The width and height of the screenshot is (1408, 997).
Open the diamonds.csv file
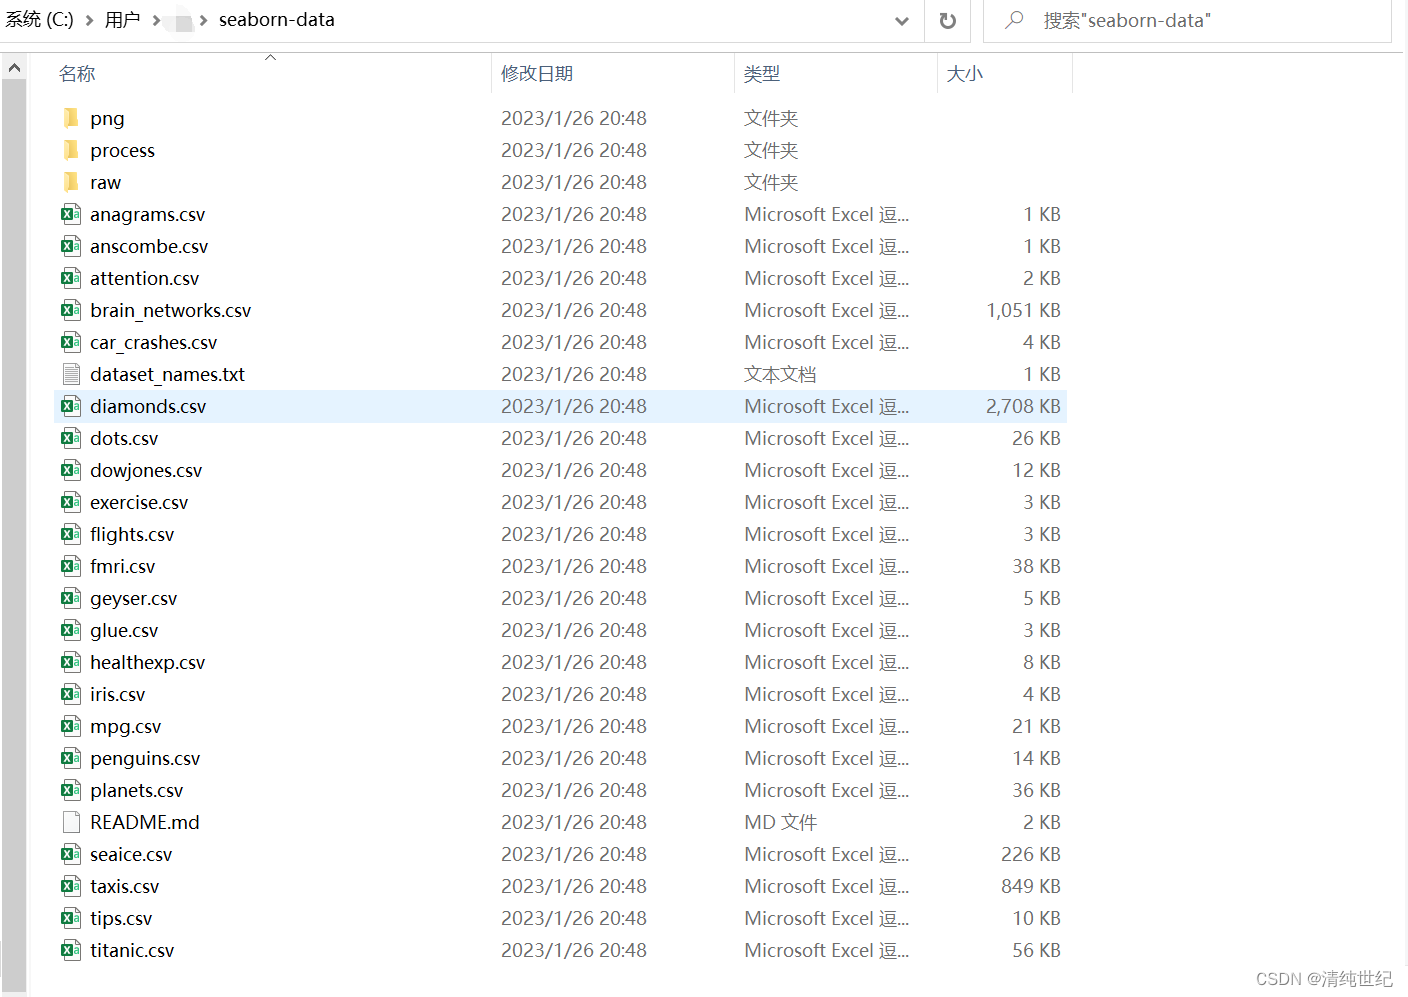pyautogui.click(x=148, y=406)
